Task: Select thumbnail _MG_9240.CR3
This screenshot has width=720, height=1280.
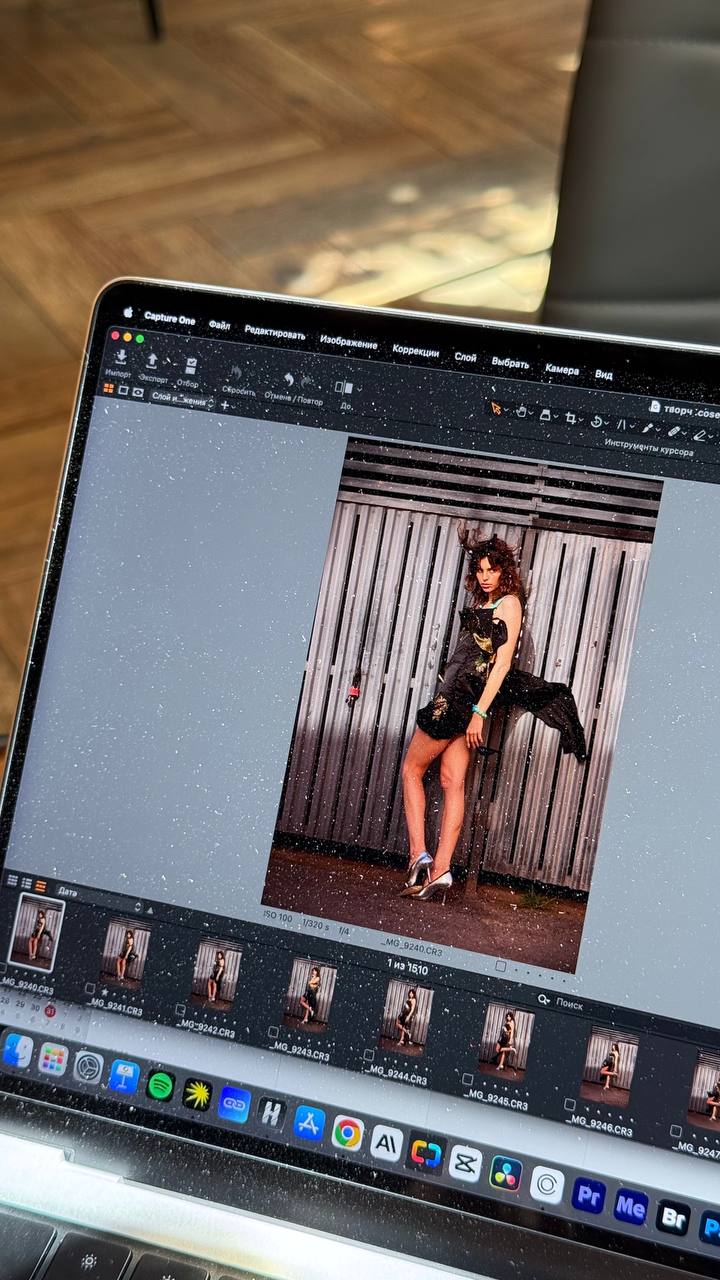Action: 36,932
